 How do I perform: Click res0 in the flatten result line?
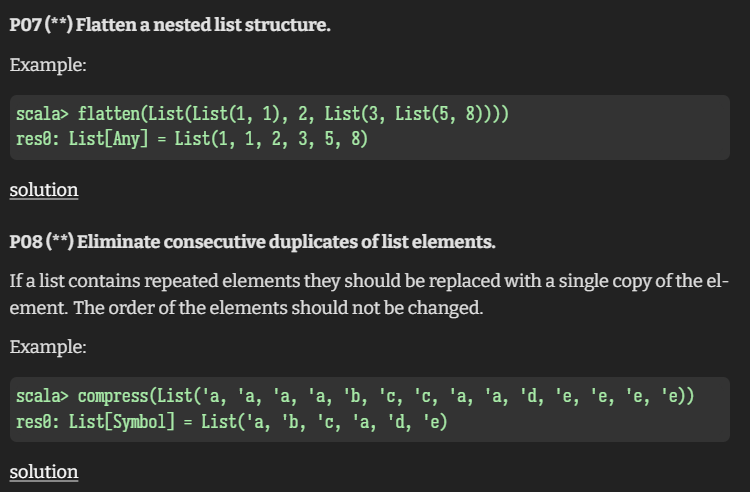33,139
